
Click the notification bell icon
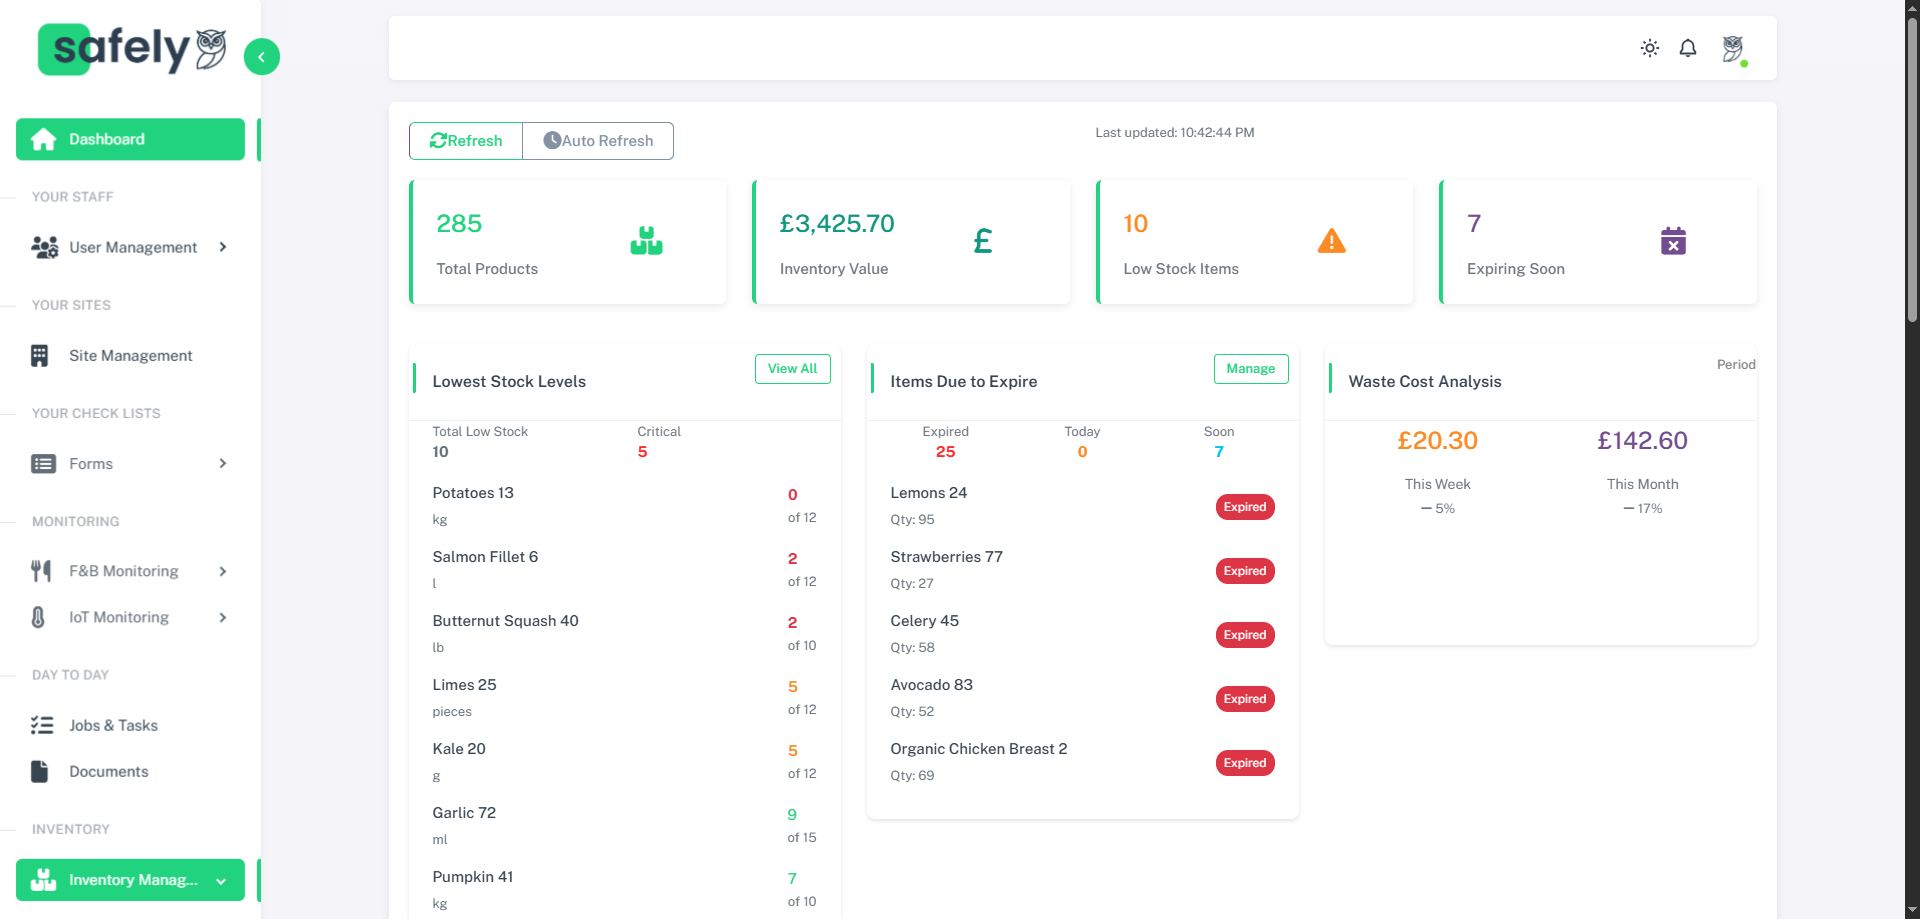1688,48
